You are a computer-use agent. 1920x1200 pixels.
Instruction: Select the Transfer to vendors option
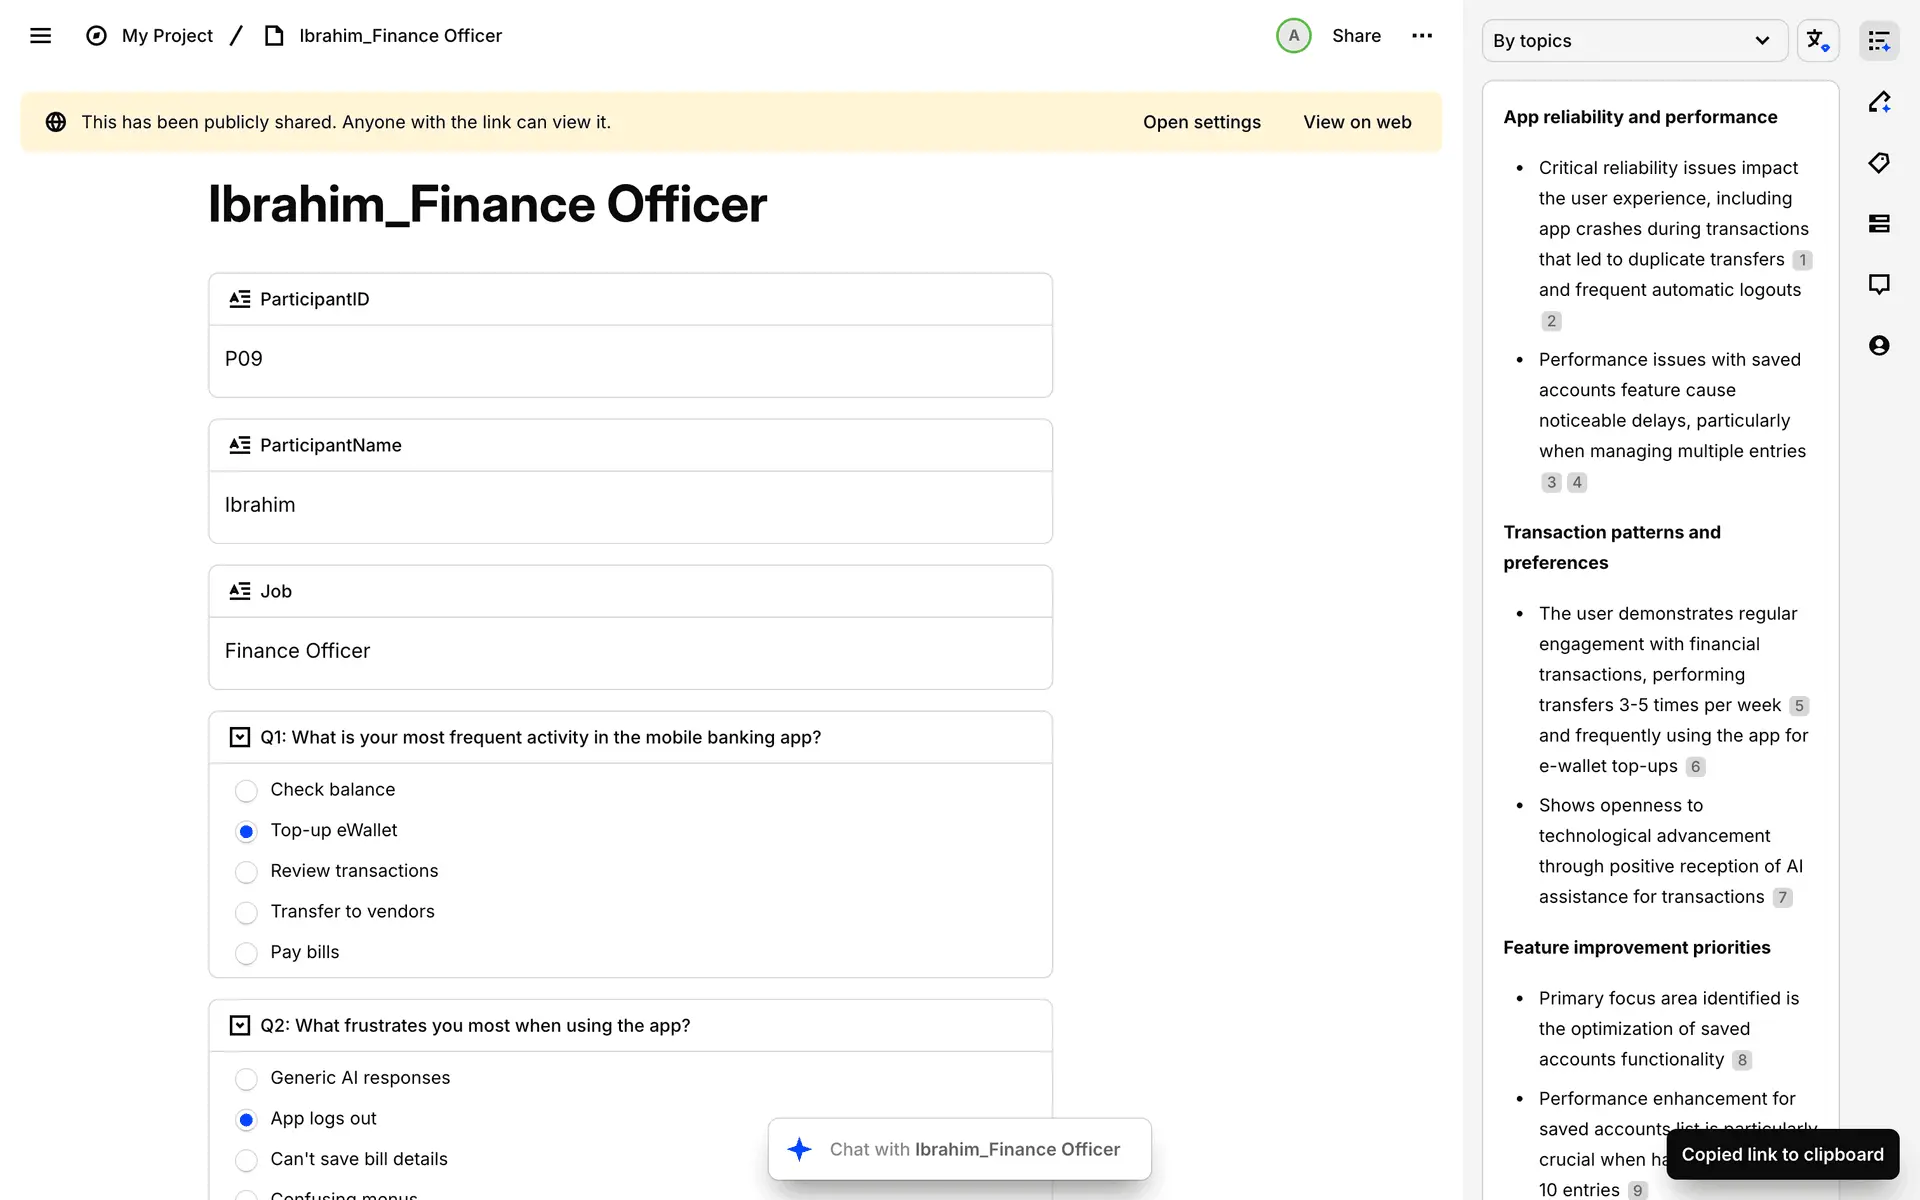pos(246,913)
